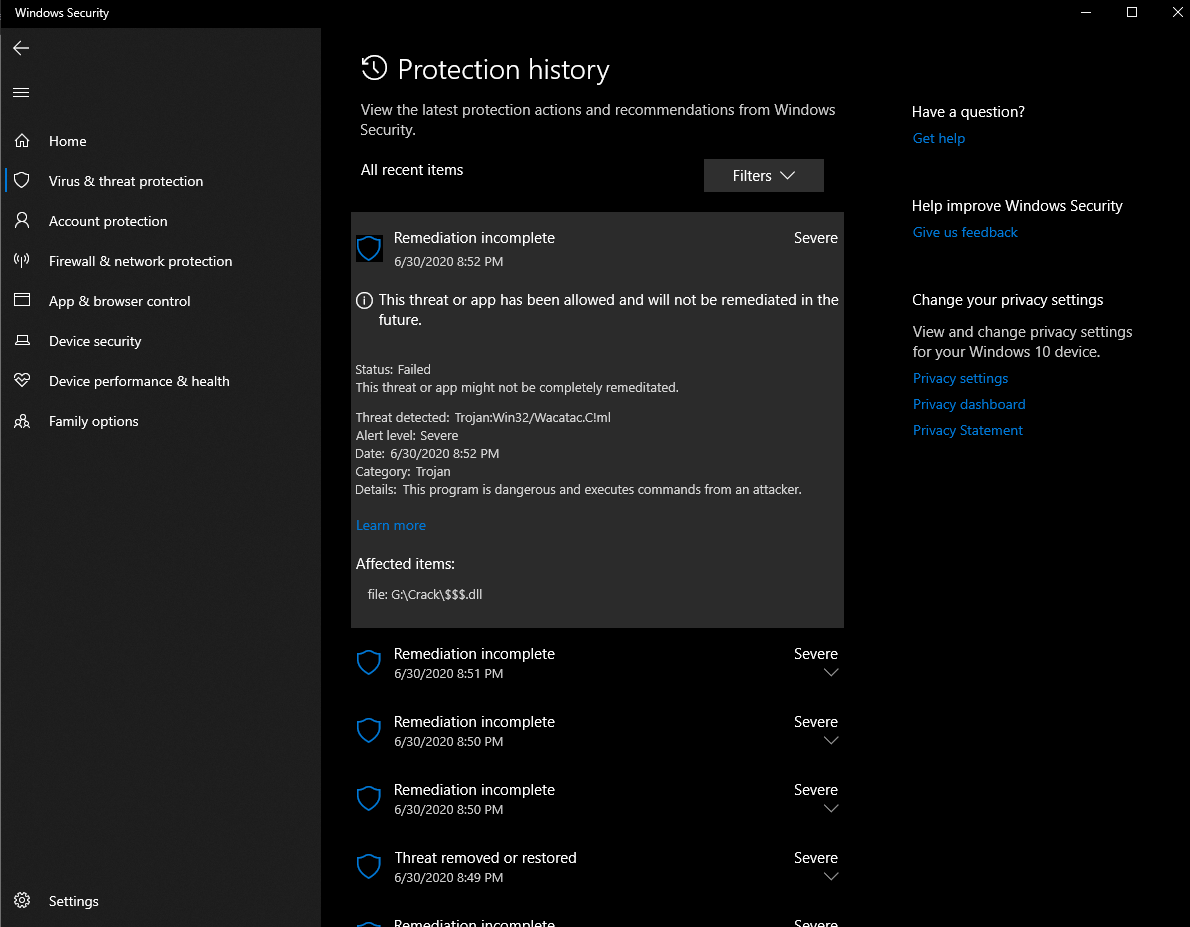The height and width of the screenshot is (927, 1190).
Task: Click the Status: Failed text
Action: pos(393,370)
